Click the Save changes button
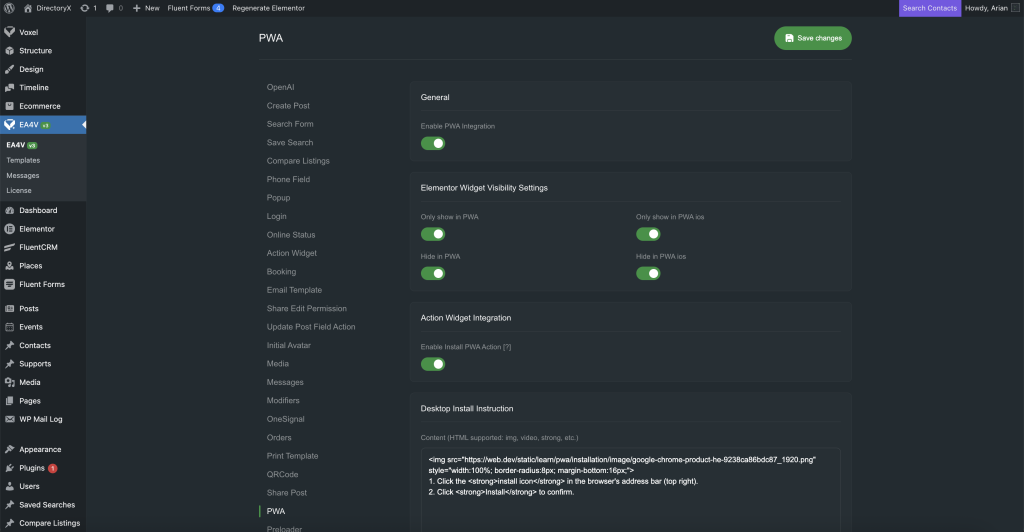Image resolution: width=1024 pixels, height=532 pixels. [x=812, y=38]
